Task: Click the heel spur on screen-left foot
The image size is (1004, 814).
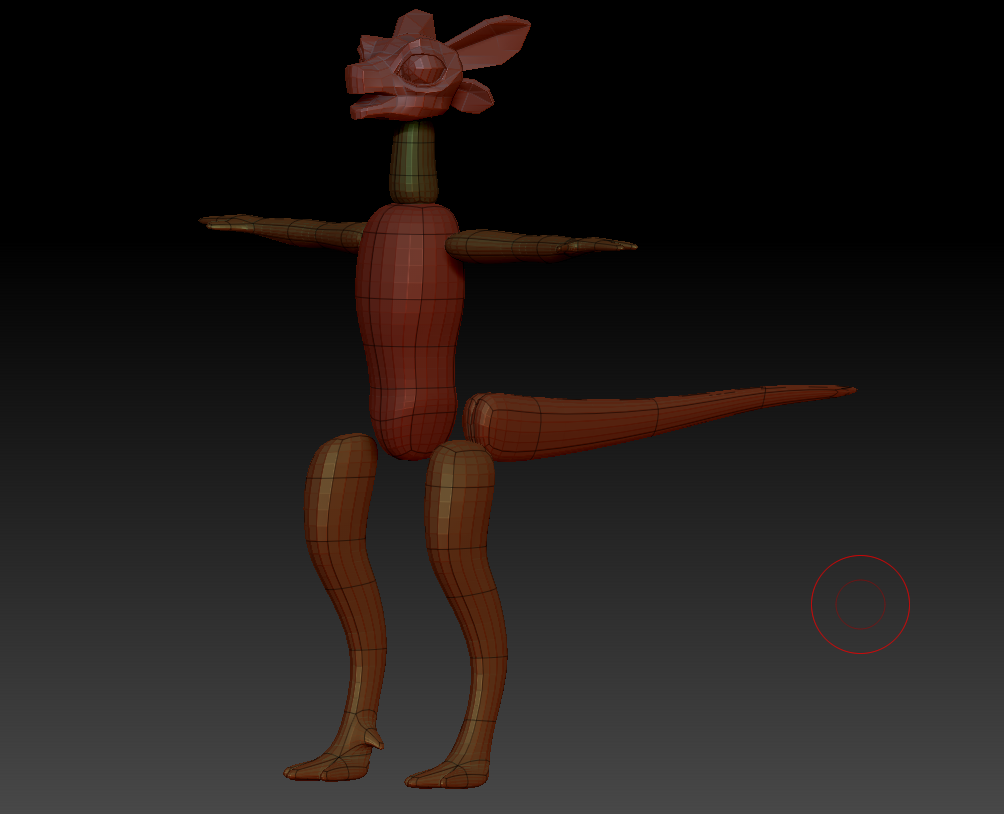Action: coord(373,738)
